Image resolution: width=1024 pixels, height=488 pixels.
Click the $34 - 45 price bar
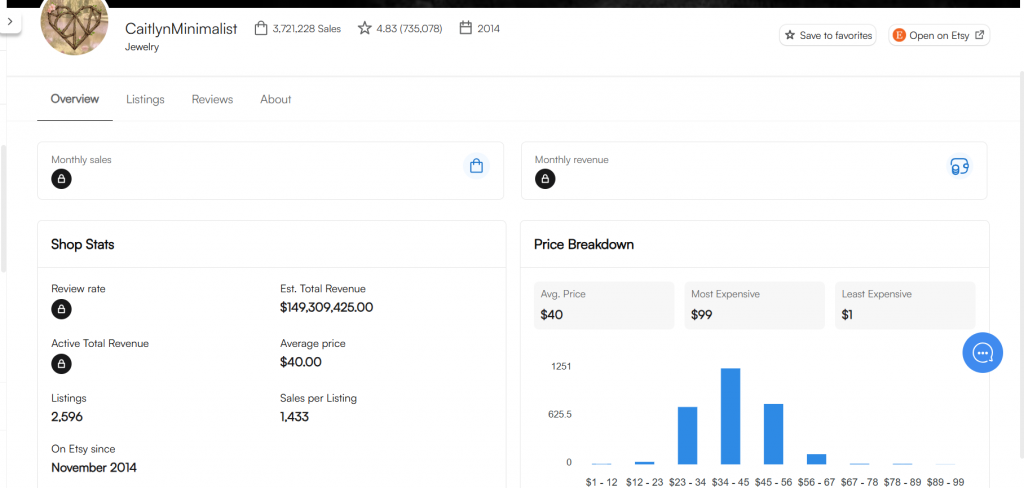click(731, 416)
